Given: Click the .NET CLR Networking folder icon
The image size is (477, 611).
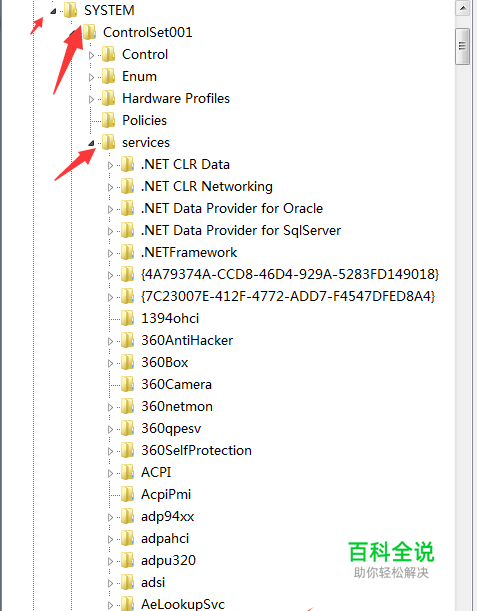Looking at the screenshot, I should coord(127,186).
